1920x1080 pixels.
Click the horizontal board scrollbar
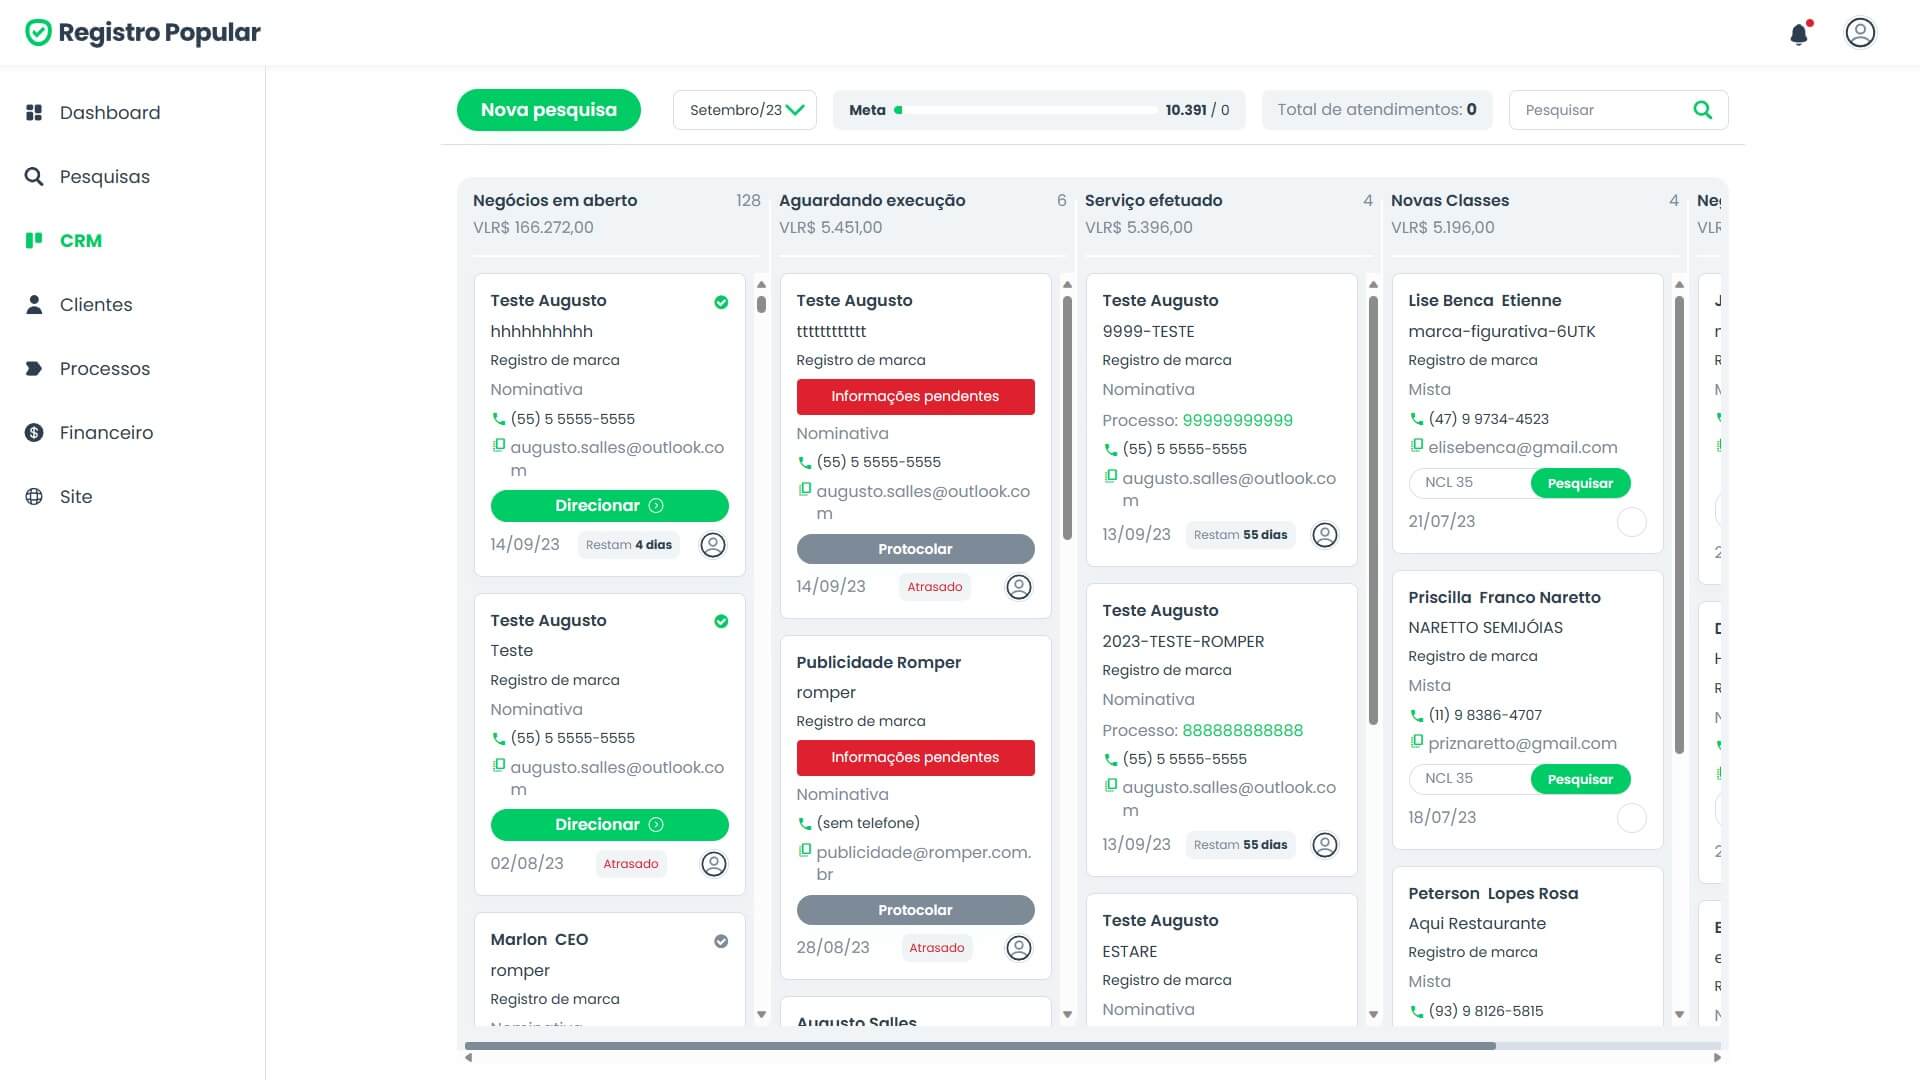click(980, 1046)
